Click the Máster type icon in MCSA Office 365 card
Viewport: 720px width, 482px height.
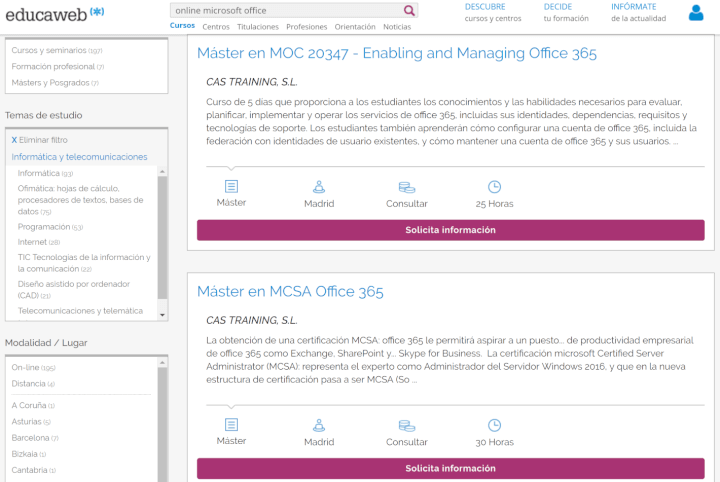pyautogui.click(x=231, y=424)
